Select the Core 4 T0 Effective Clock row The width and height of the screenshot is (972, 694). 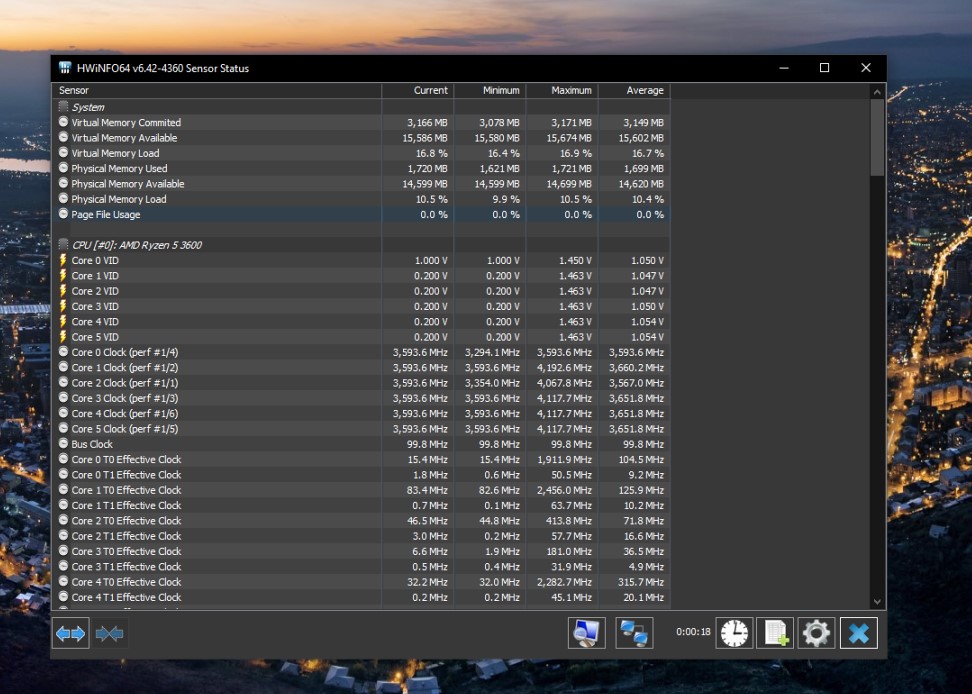[x=361, y=582]
